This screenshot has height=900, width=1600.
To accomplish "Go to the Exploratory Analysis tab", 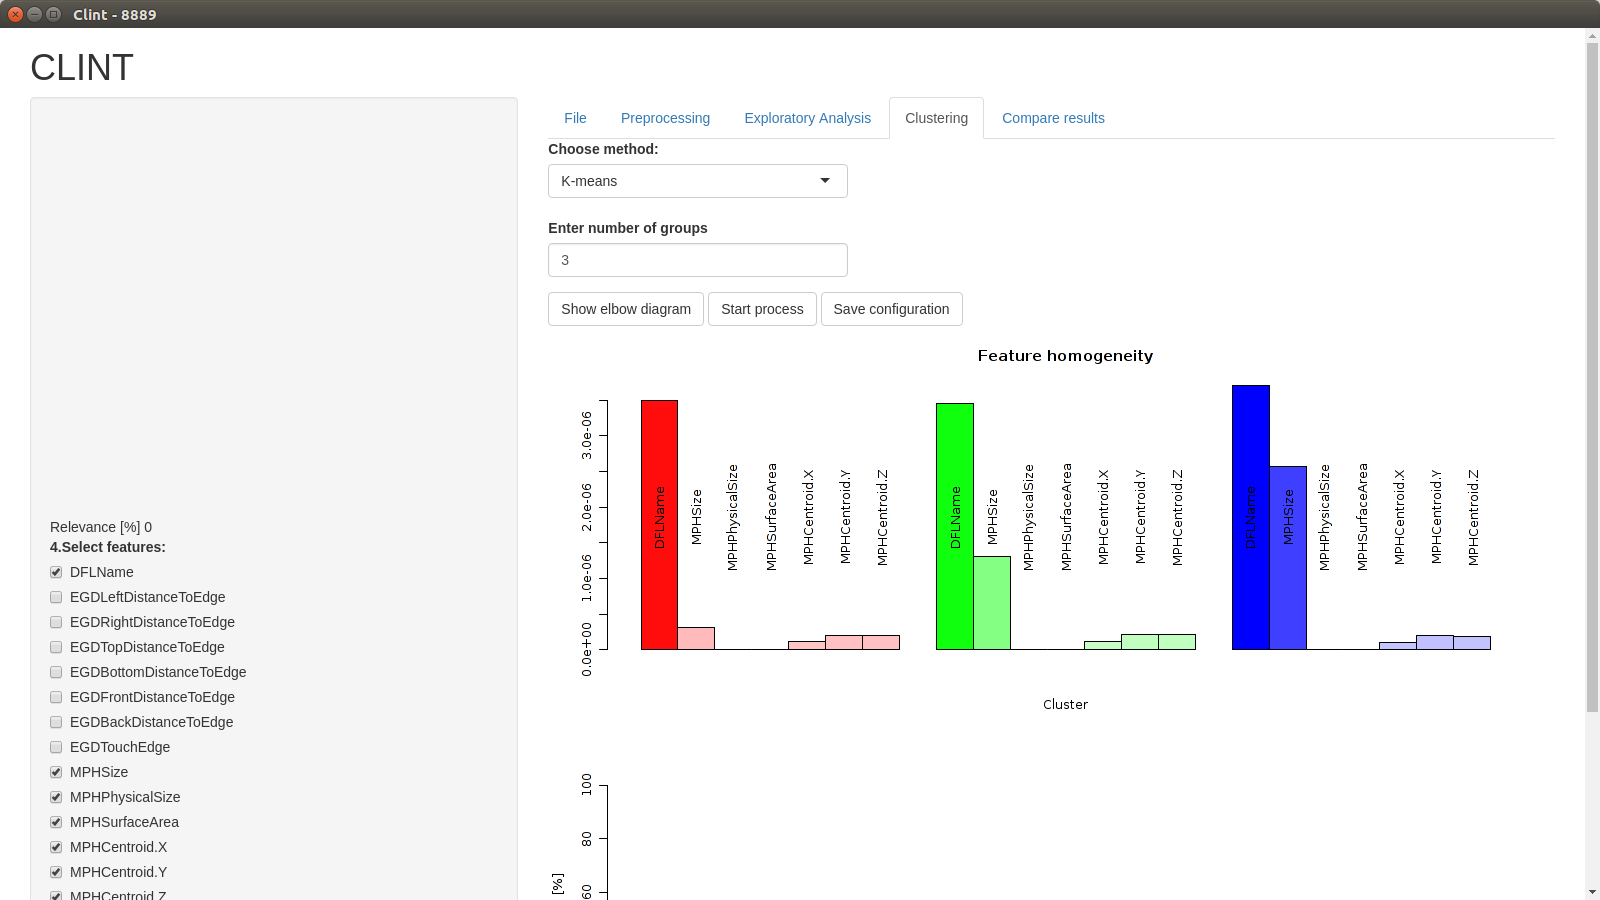I will (x=807, y=118).
